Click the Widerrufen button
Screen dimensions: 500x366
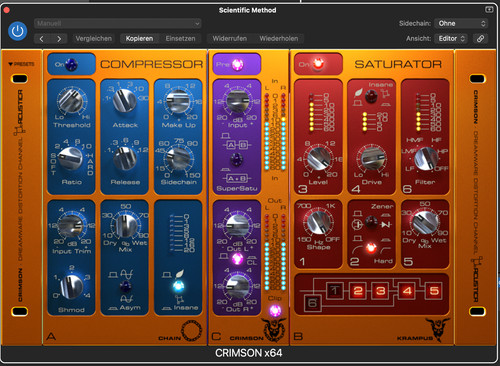230,39
